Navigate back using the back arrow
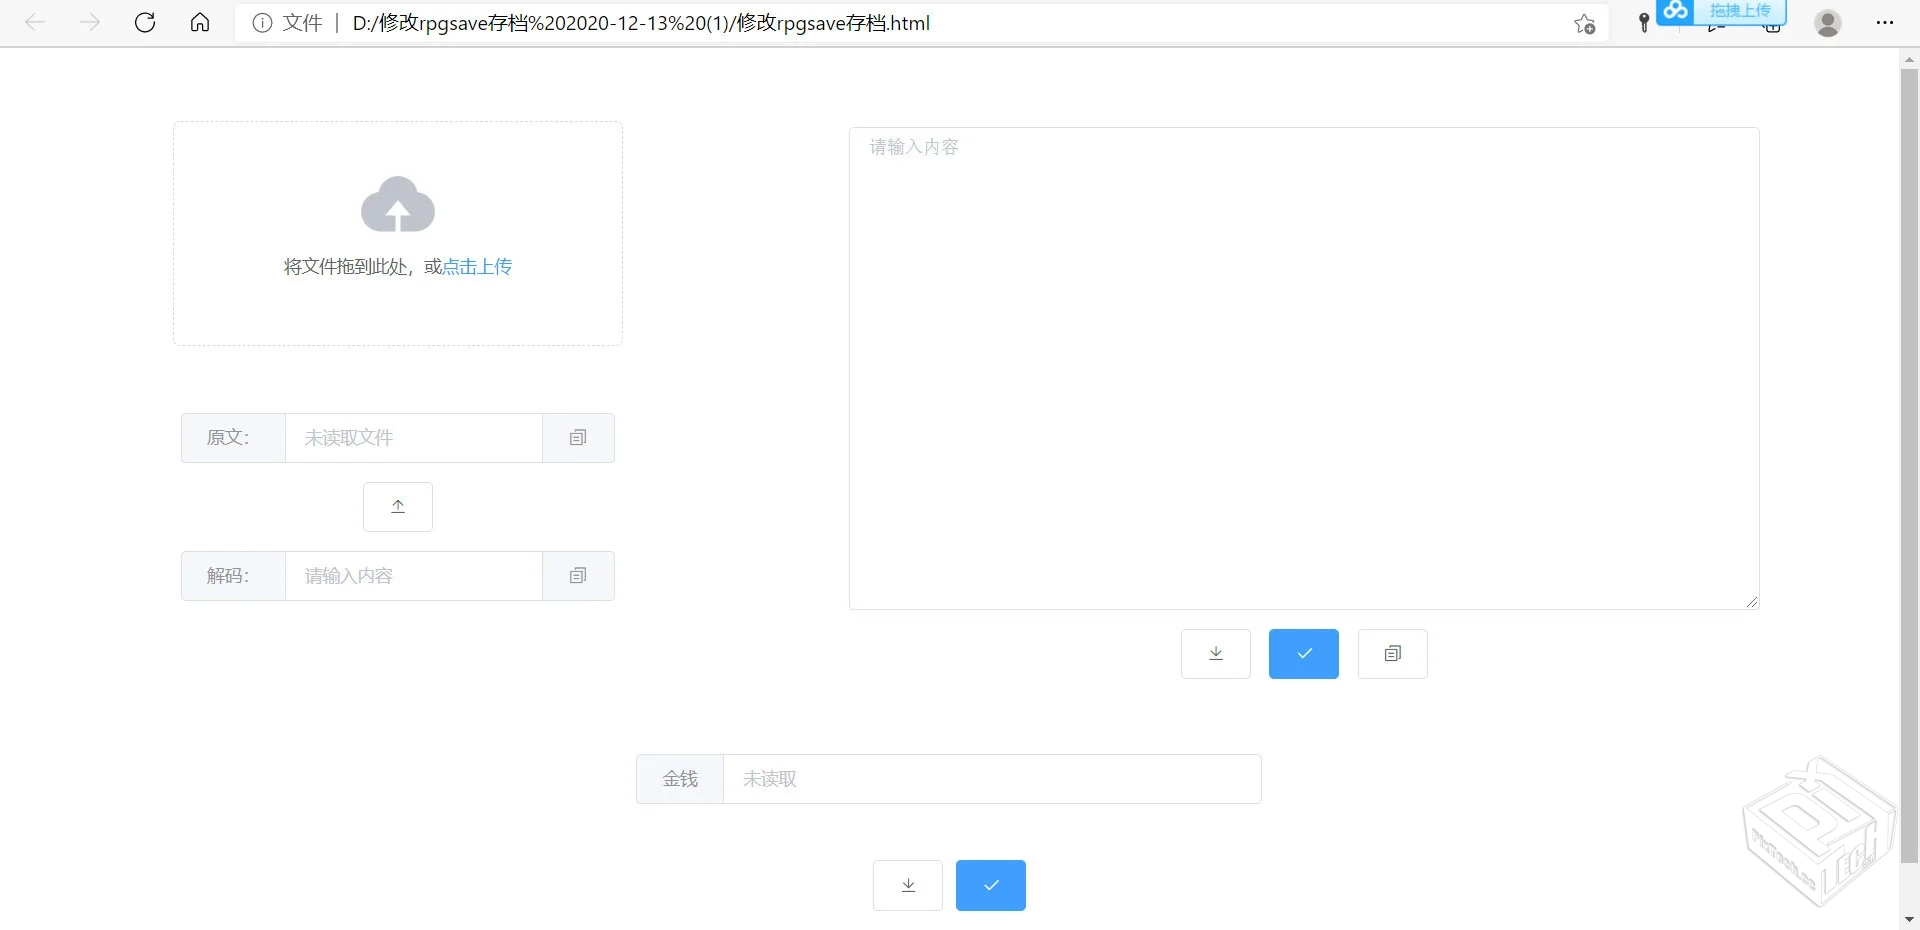Screen dimensions: 1920x930 pyautogui.click(x=35, y=22)
